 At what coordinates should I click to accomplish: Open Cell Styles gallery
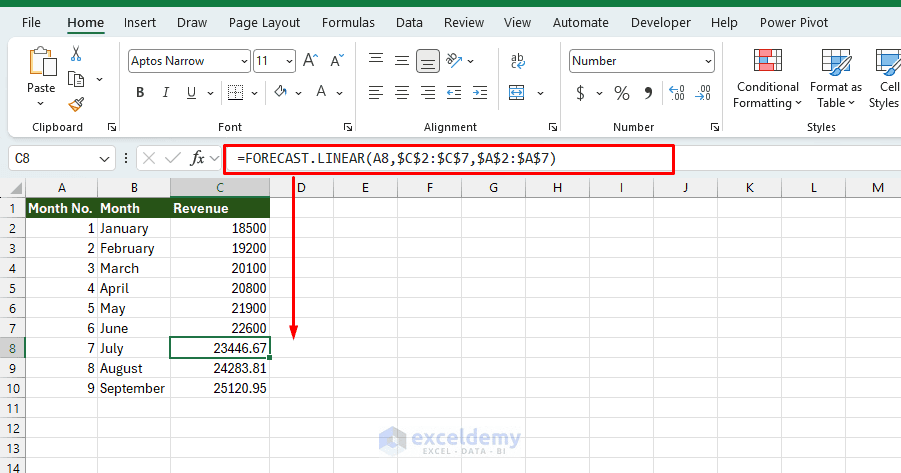[885, 79]
